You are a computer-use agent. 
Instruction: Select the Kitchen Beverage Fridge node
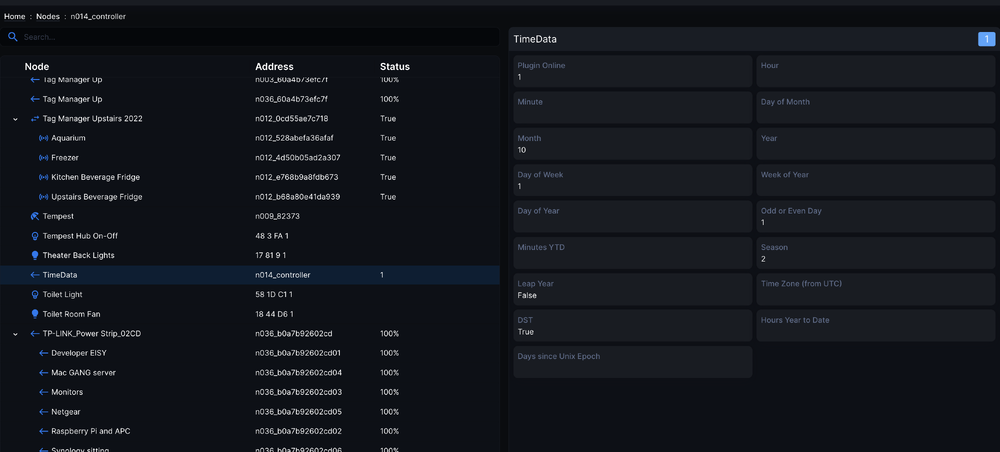pyautogui.click(x=93, y=177)
